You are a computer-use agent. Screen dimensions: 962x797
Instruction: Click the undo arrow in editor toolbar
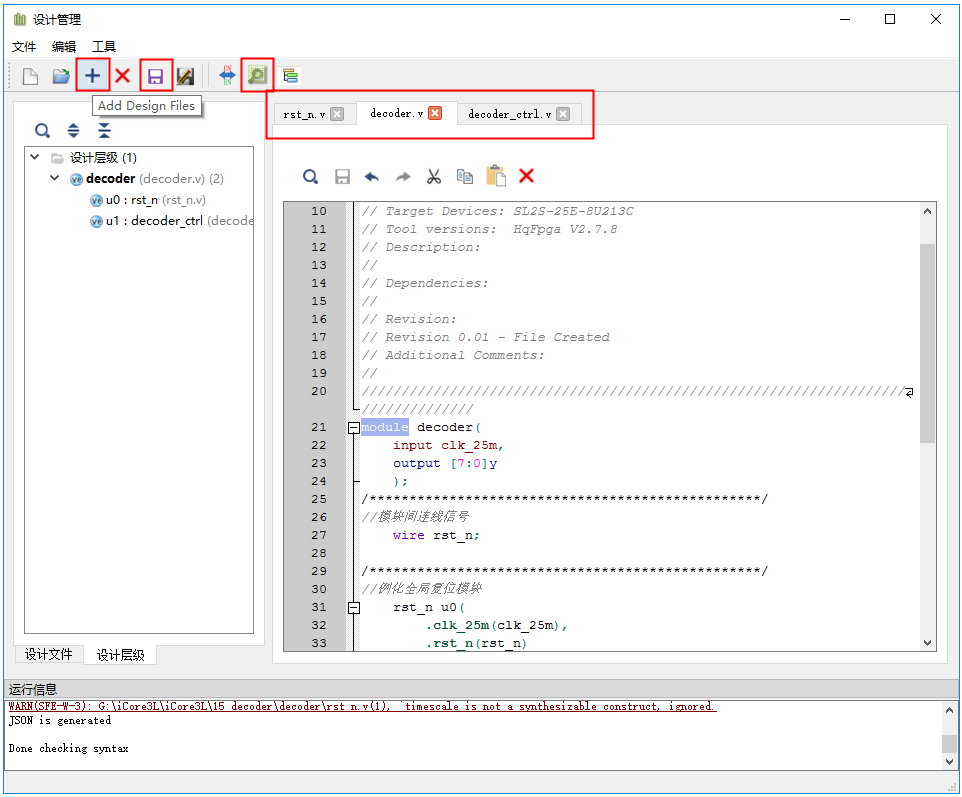pyautogui.click(x=371, y=177)
